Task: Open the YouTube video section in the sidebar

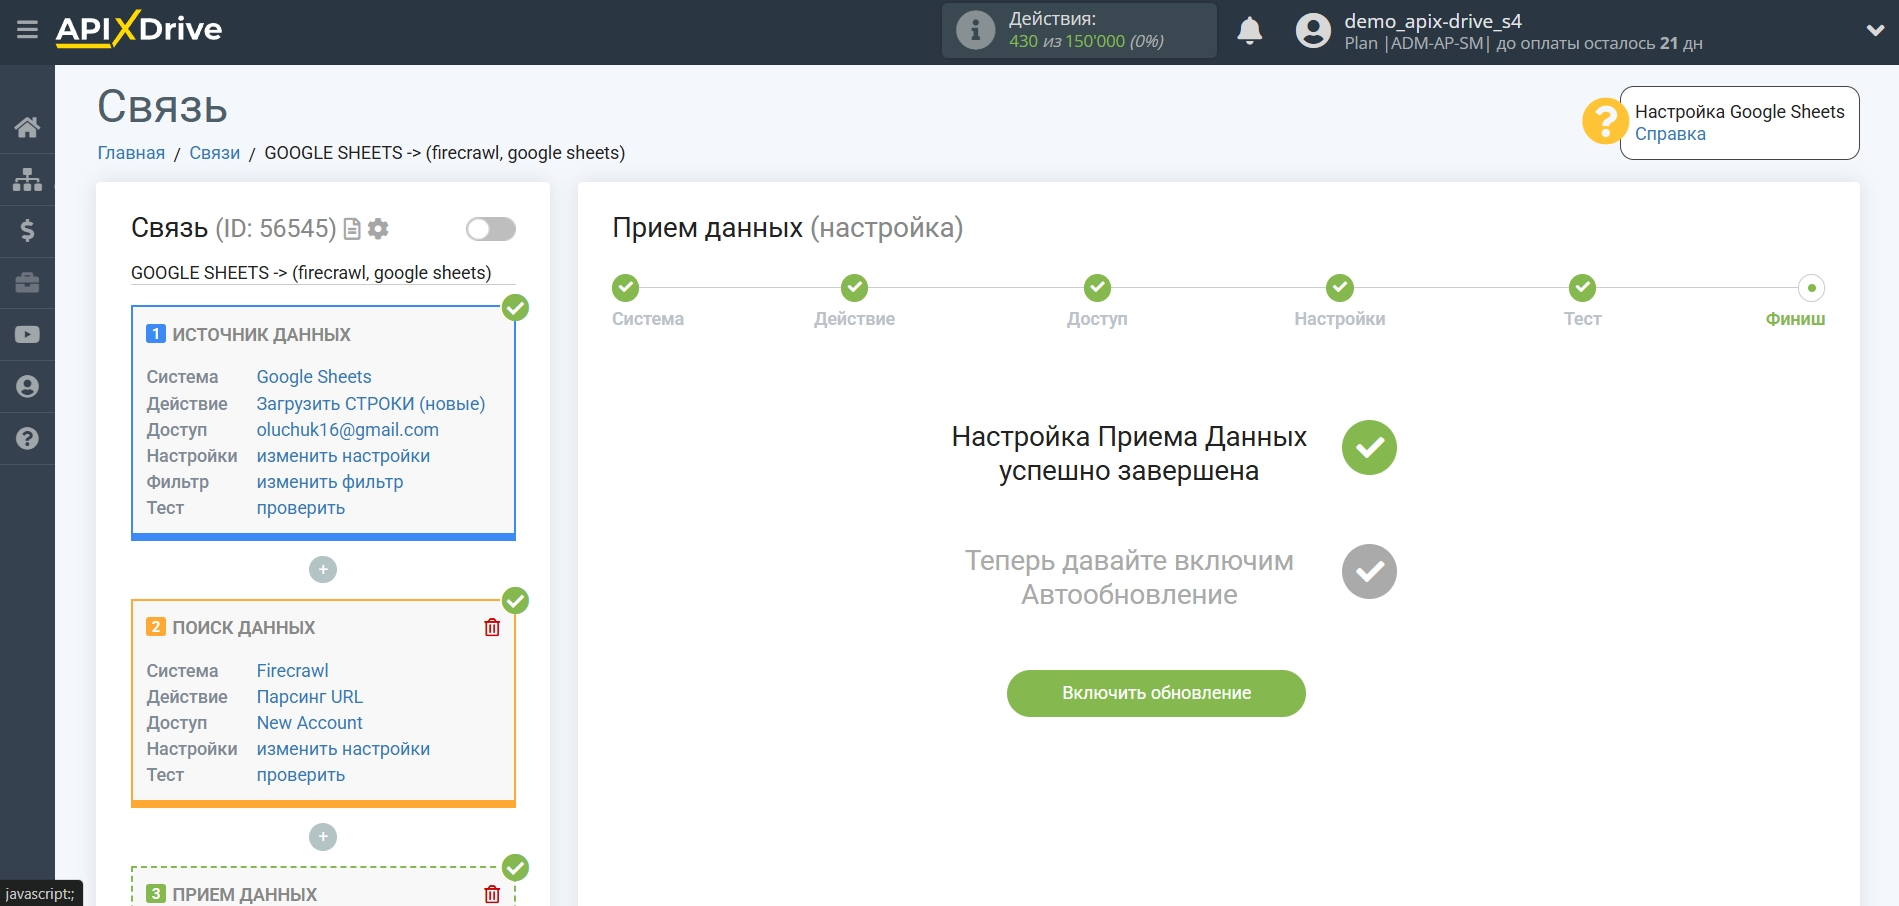Action: point(27,333)
